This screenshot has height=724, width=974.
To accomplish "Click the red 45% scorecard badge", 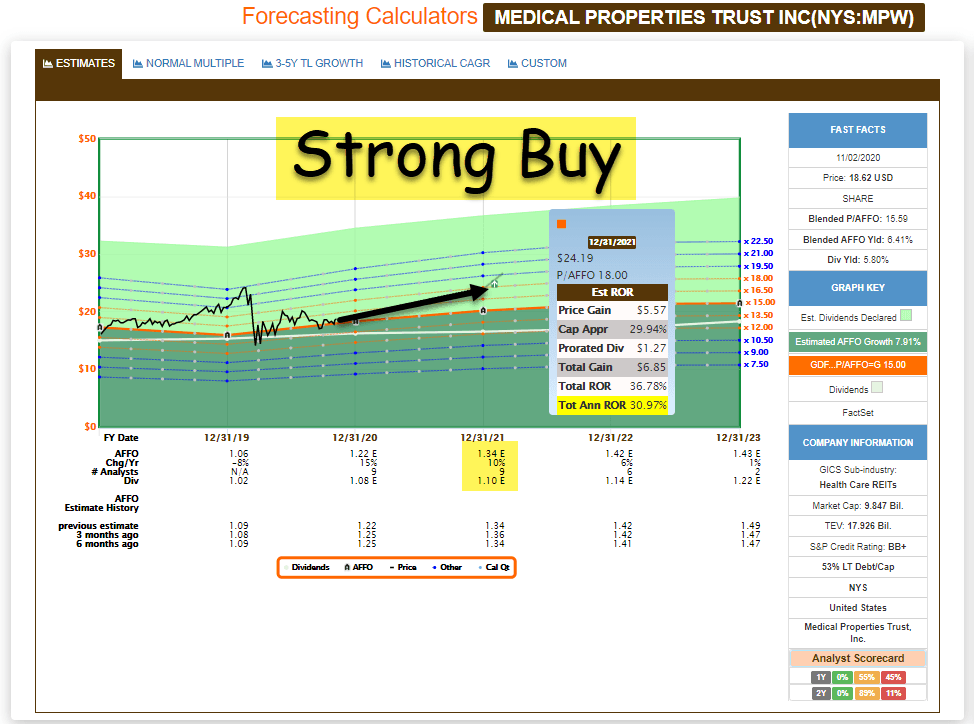I will coord(893,677).
